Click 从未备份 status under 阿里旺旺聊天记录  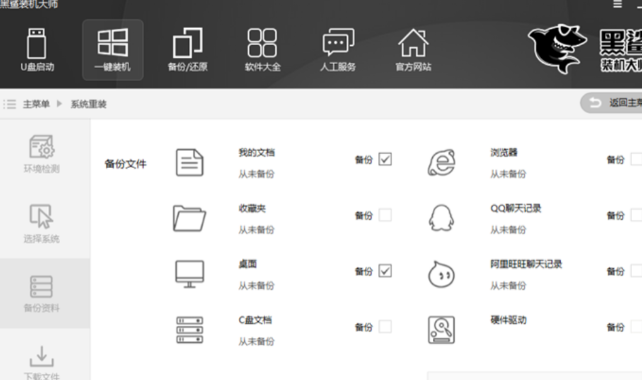click(x=509, y=285)
